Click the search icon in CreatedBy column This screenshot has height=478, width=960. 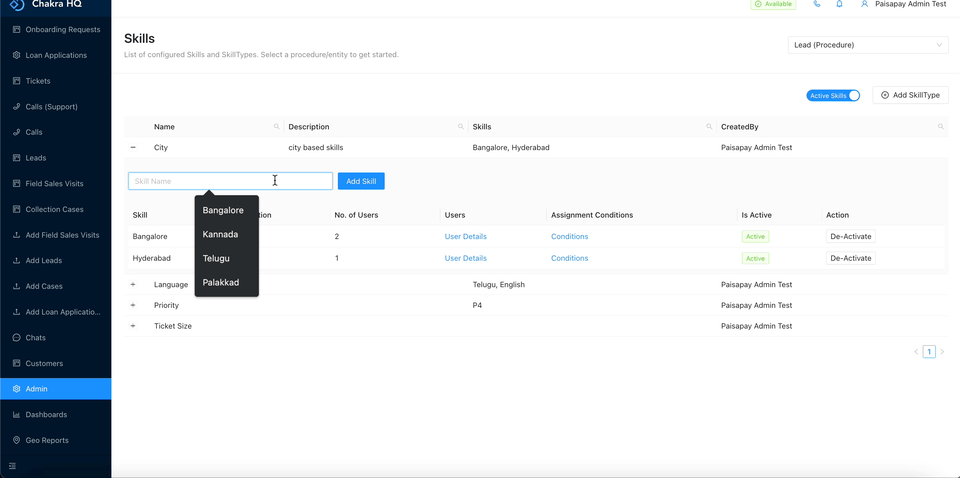coord(941,127)
